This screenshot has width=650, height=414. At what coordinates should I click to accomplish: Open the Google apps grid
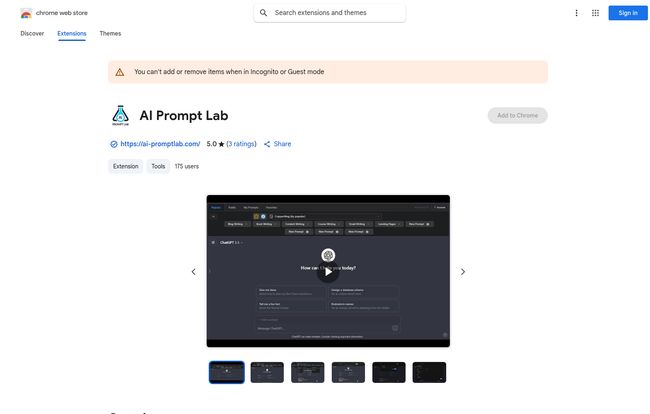(595, 13)
